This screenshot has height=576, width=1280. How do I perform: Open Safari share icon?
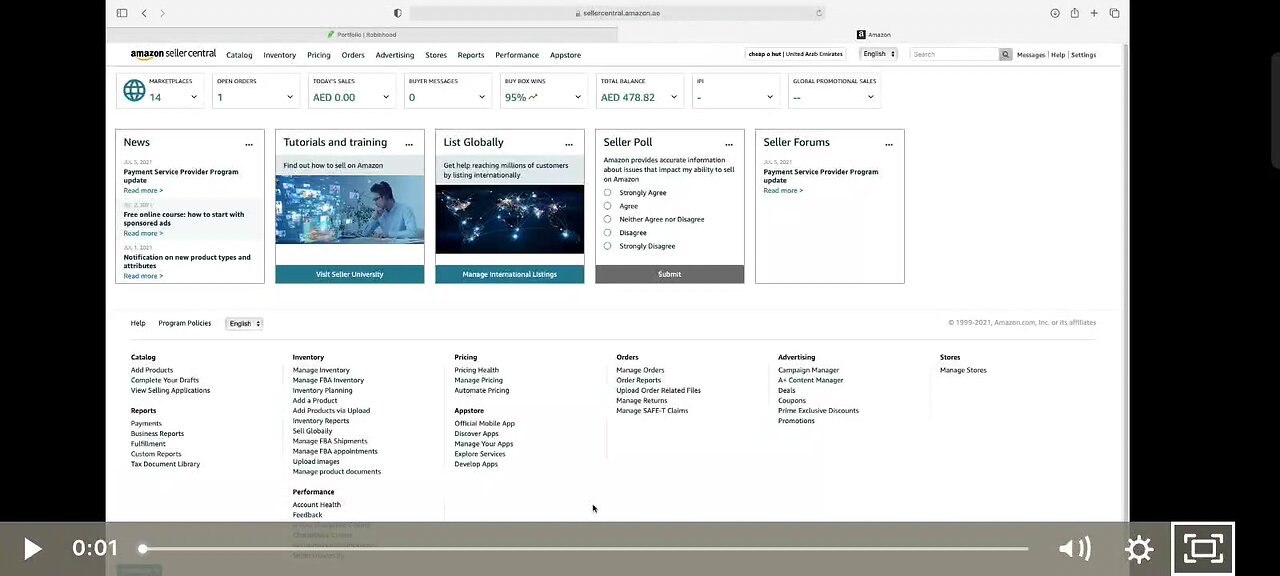[x=1075, y=13]
